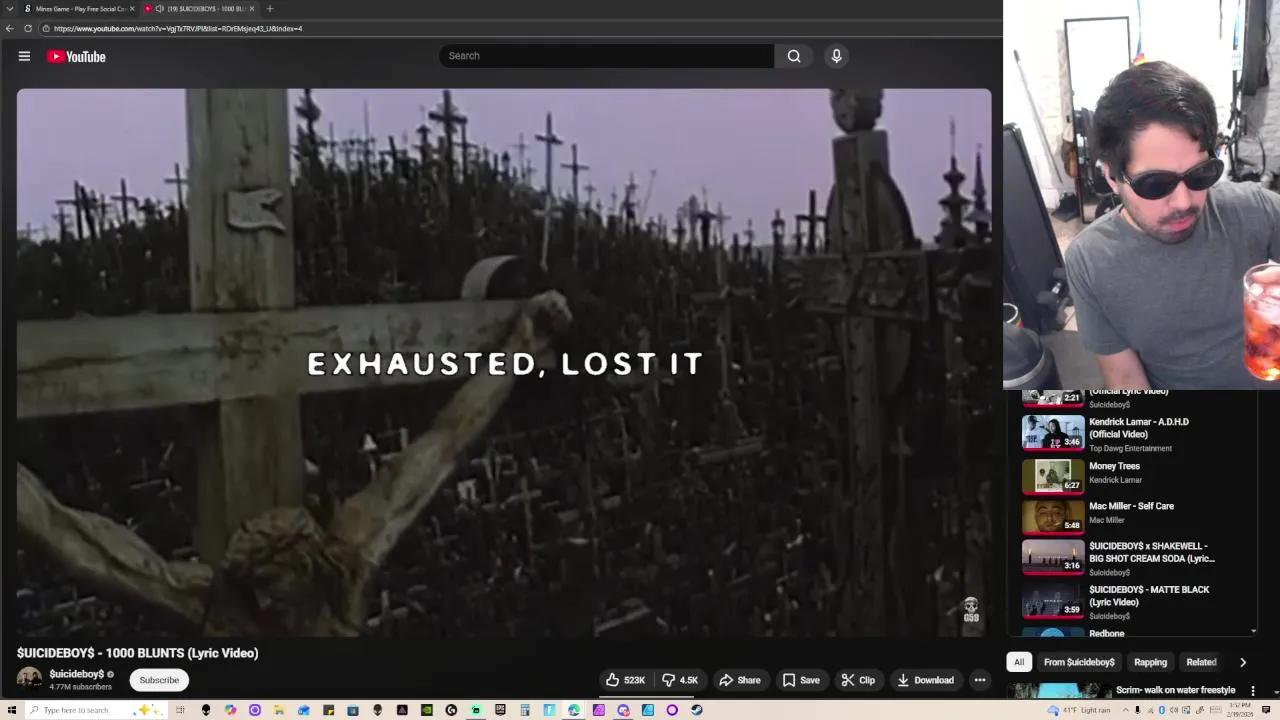Play Kendrick Lamar A.D.H.D thumbnail

coord(1053,433)
